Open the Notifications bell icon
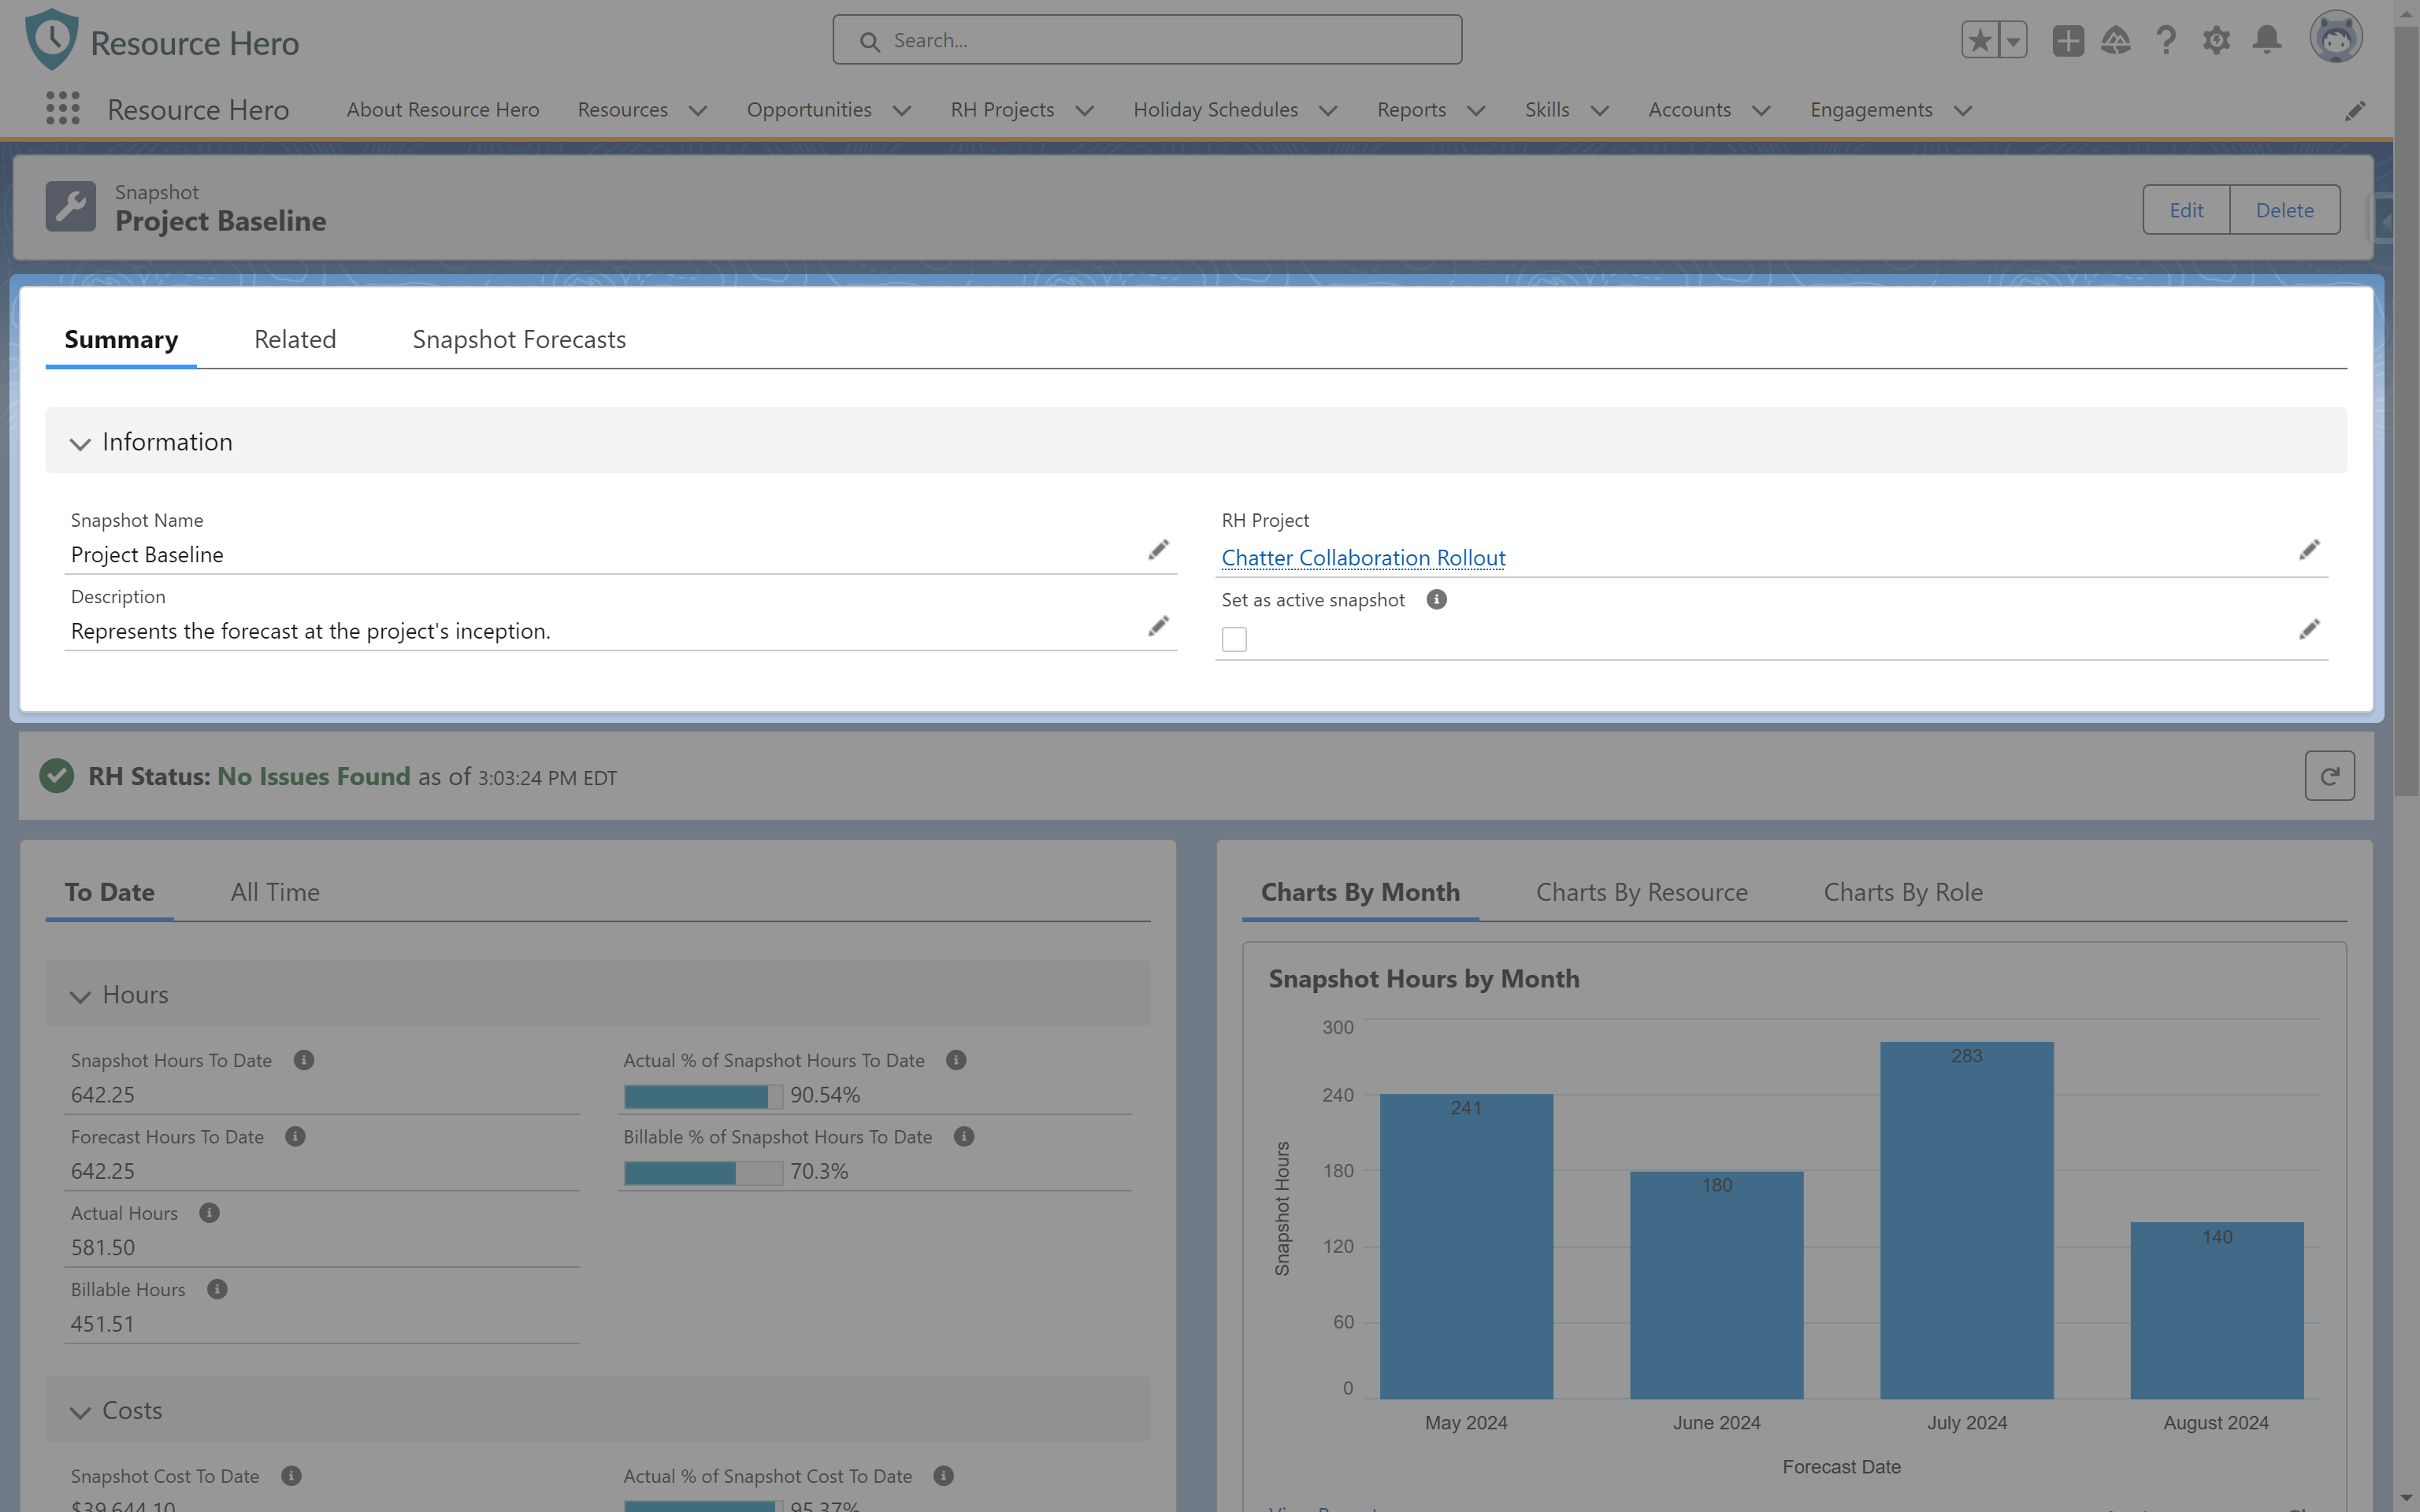Viewport: 2420px width, 1512px height. (x=2267, y=40)
